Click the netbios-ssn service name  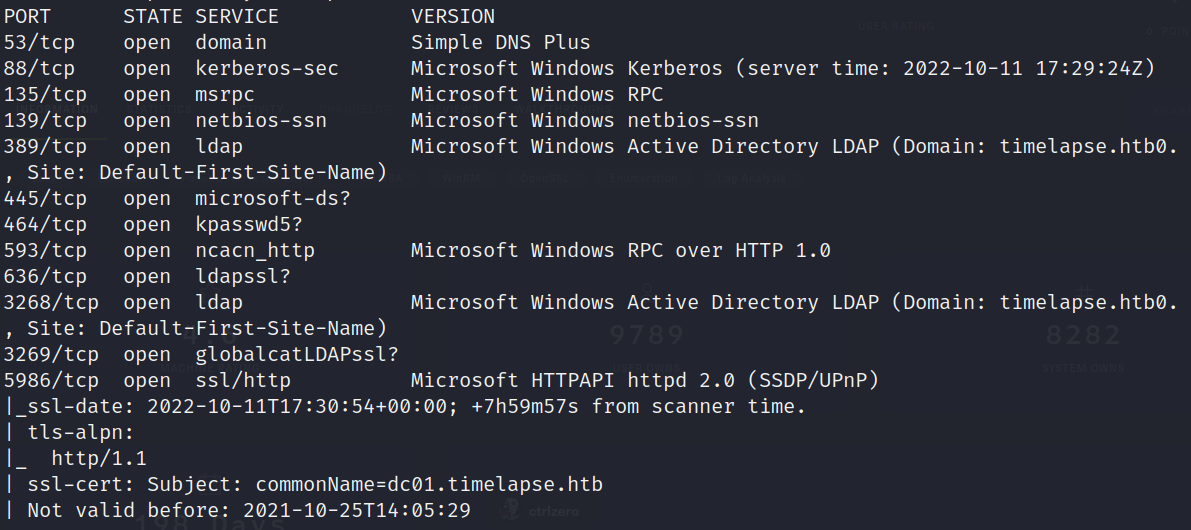pos(261,120)
